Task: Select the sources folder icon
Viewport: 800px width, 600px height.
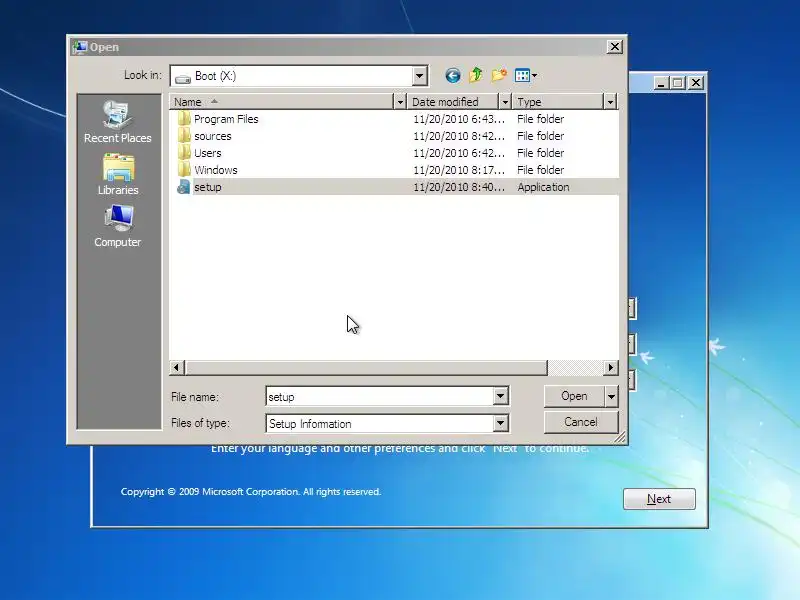Action: [x=184, y=136]
